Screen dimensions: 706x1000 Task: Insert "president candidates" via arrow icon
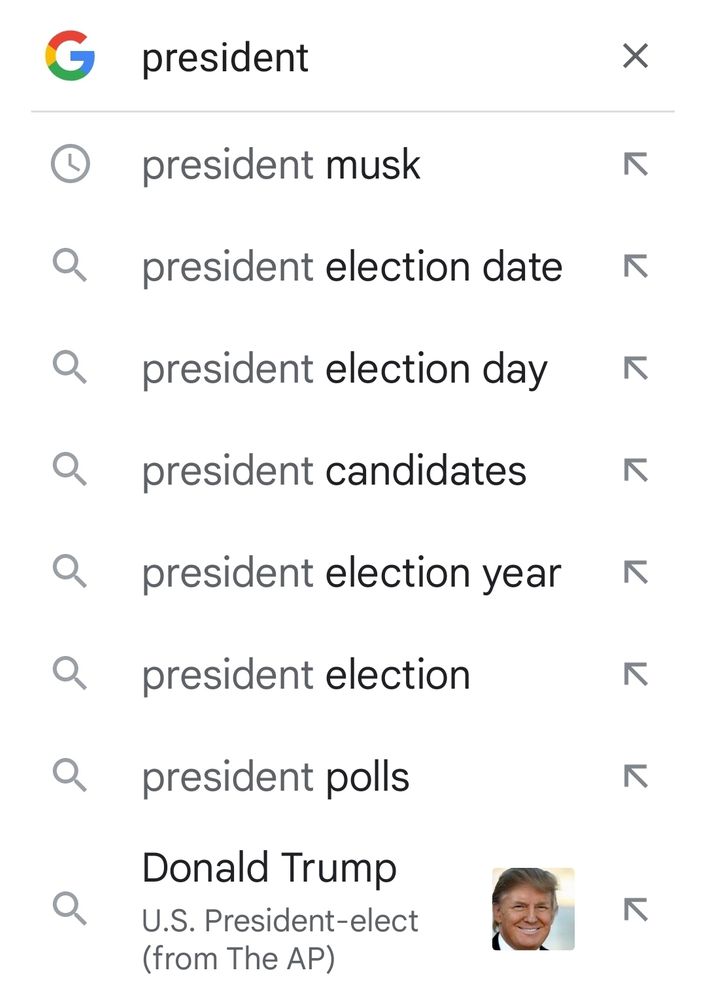635,471
